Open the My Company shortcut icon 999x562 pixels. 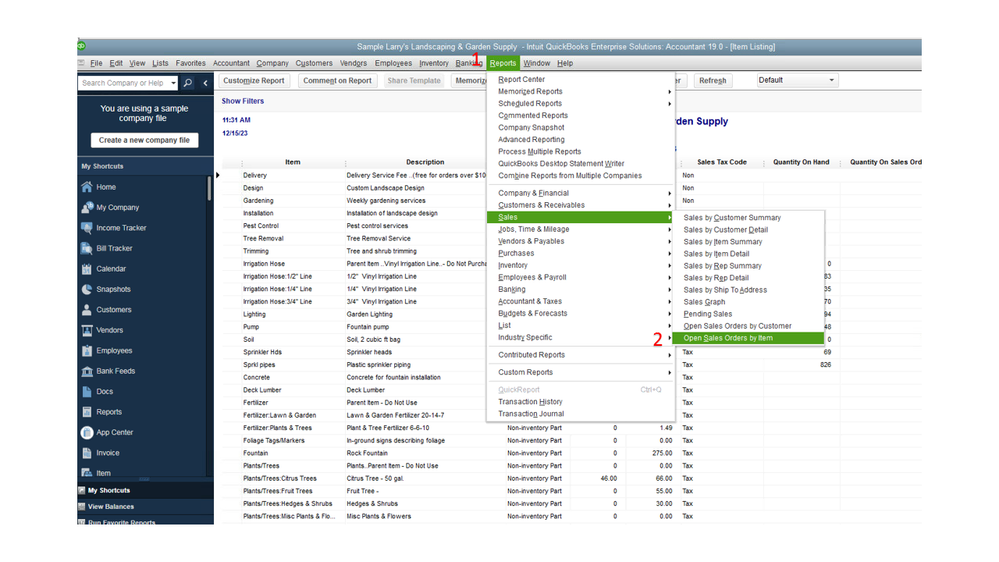87,208
